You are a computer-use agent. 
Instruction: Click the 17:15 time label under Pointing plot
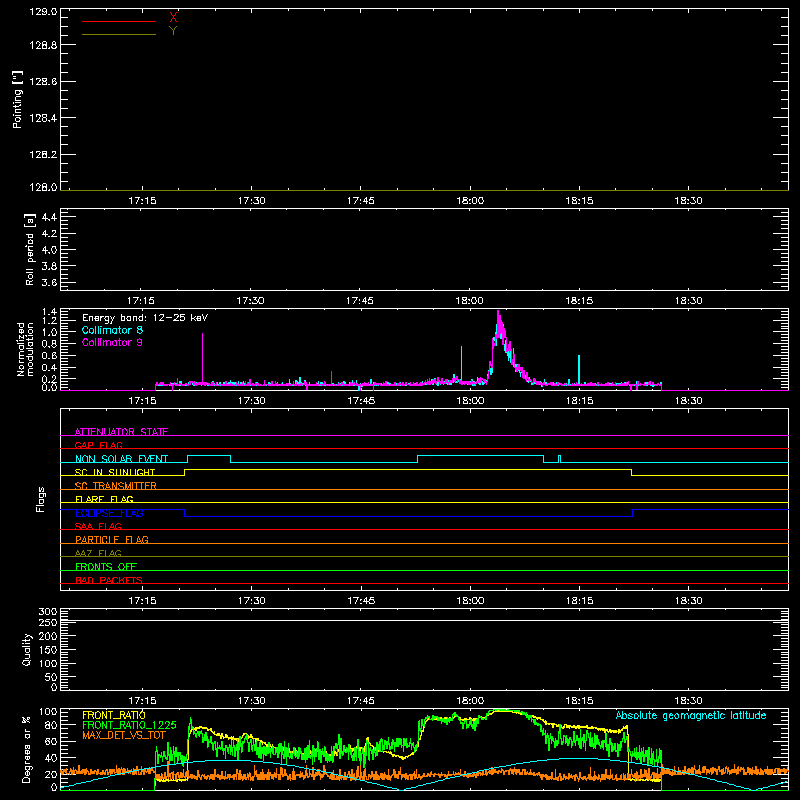[142, 201]
